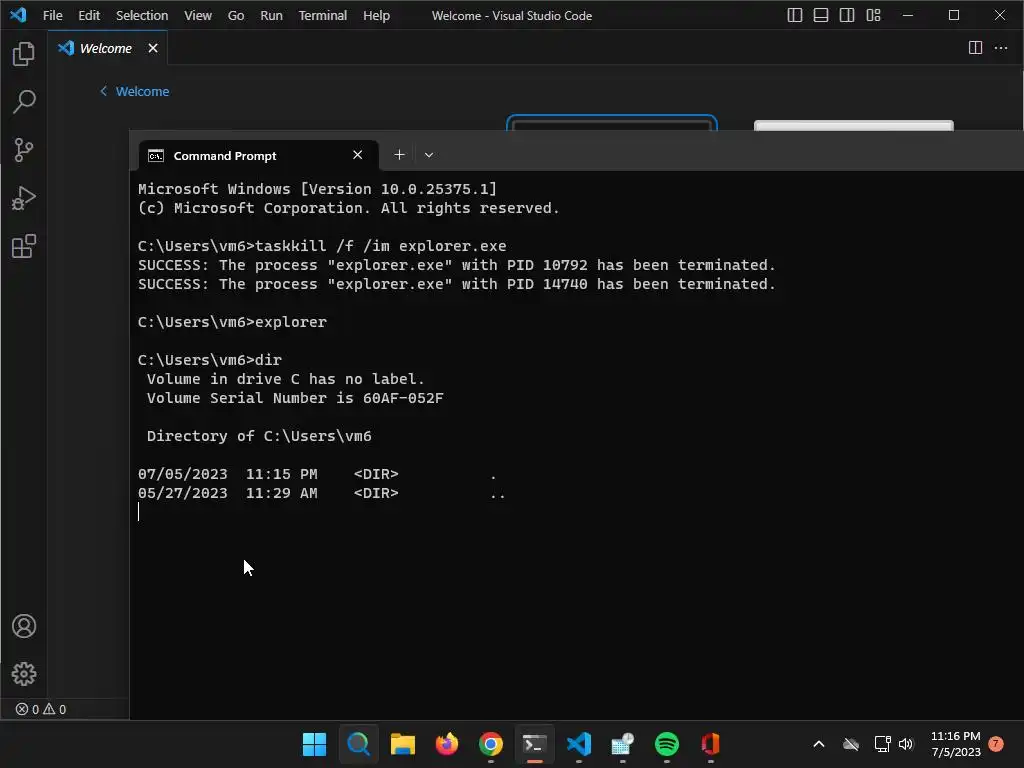Click the cloud sync tray icon

point(851,744)
